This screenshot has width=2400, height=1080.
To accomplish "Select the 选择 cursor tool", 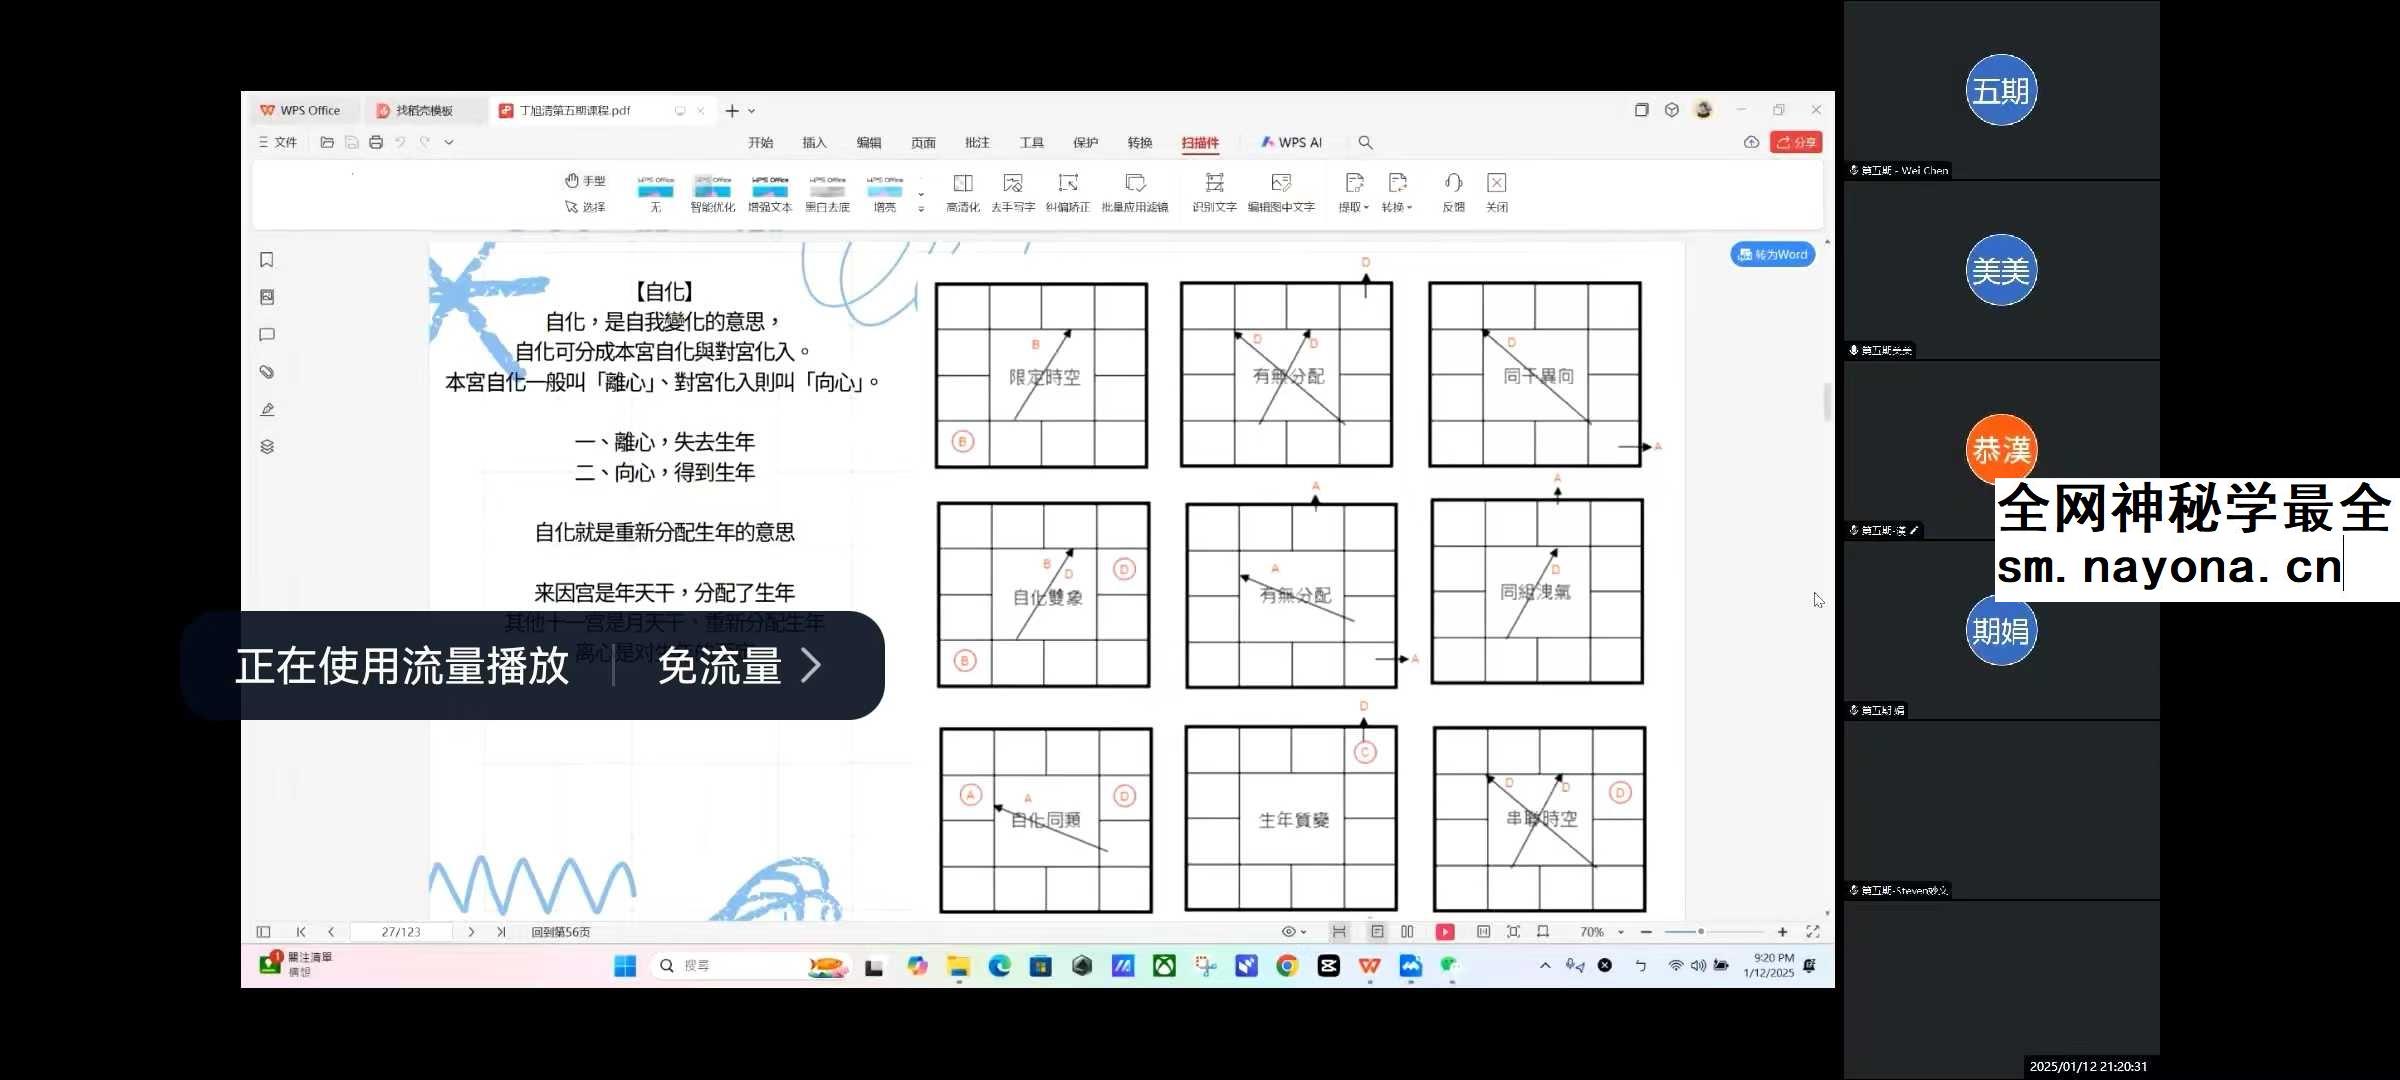I will point(585,207).
